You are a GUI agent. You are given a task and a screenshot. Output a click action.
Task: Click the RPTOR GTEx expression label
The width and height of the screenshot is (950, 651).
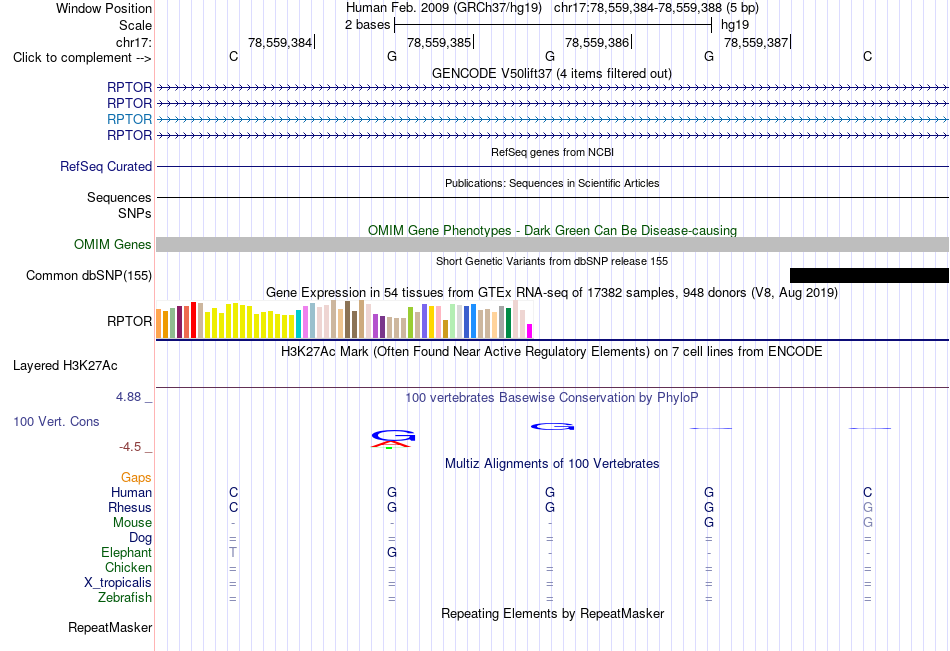pos(129,321)
